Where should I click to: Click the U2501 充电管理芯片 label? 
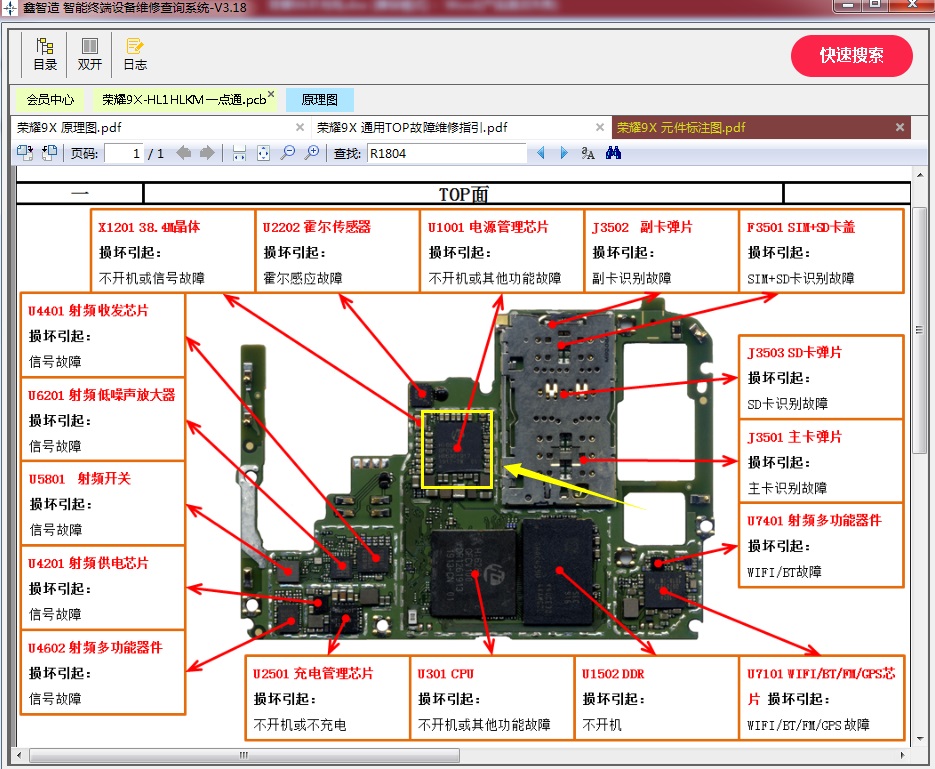(x=313, y=674)
